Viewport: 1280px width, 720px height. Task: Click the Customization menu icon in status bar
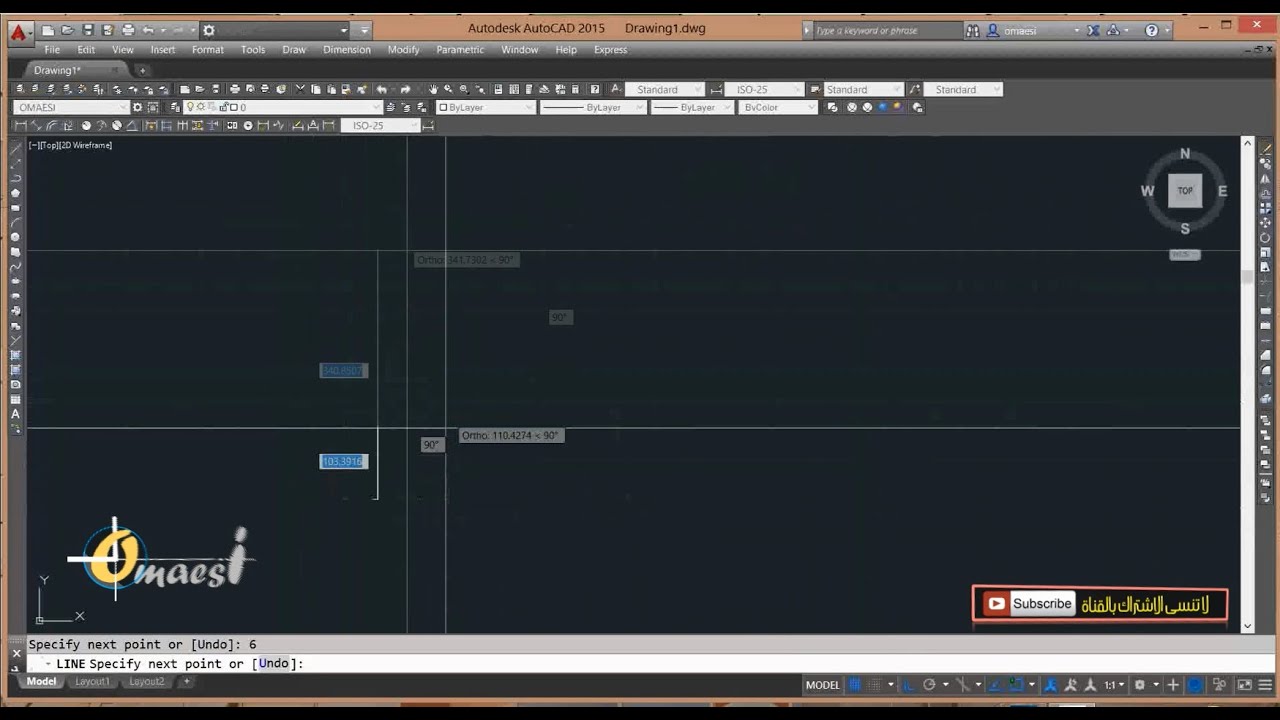tap(1265, 685)
